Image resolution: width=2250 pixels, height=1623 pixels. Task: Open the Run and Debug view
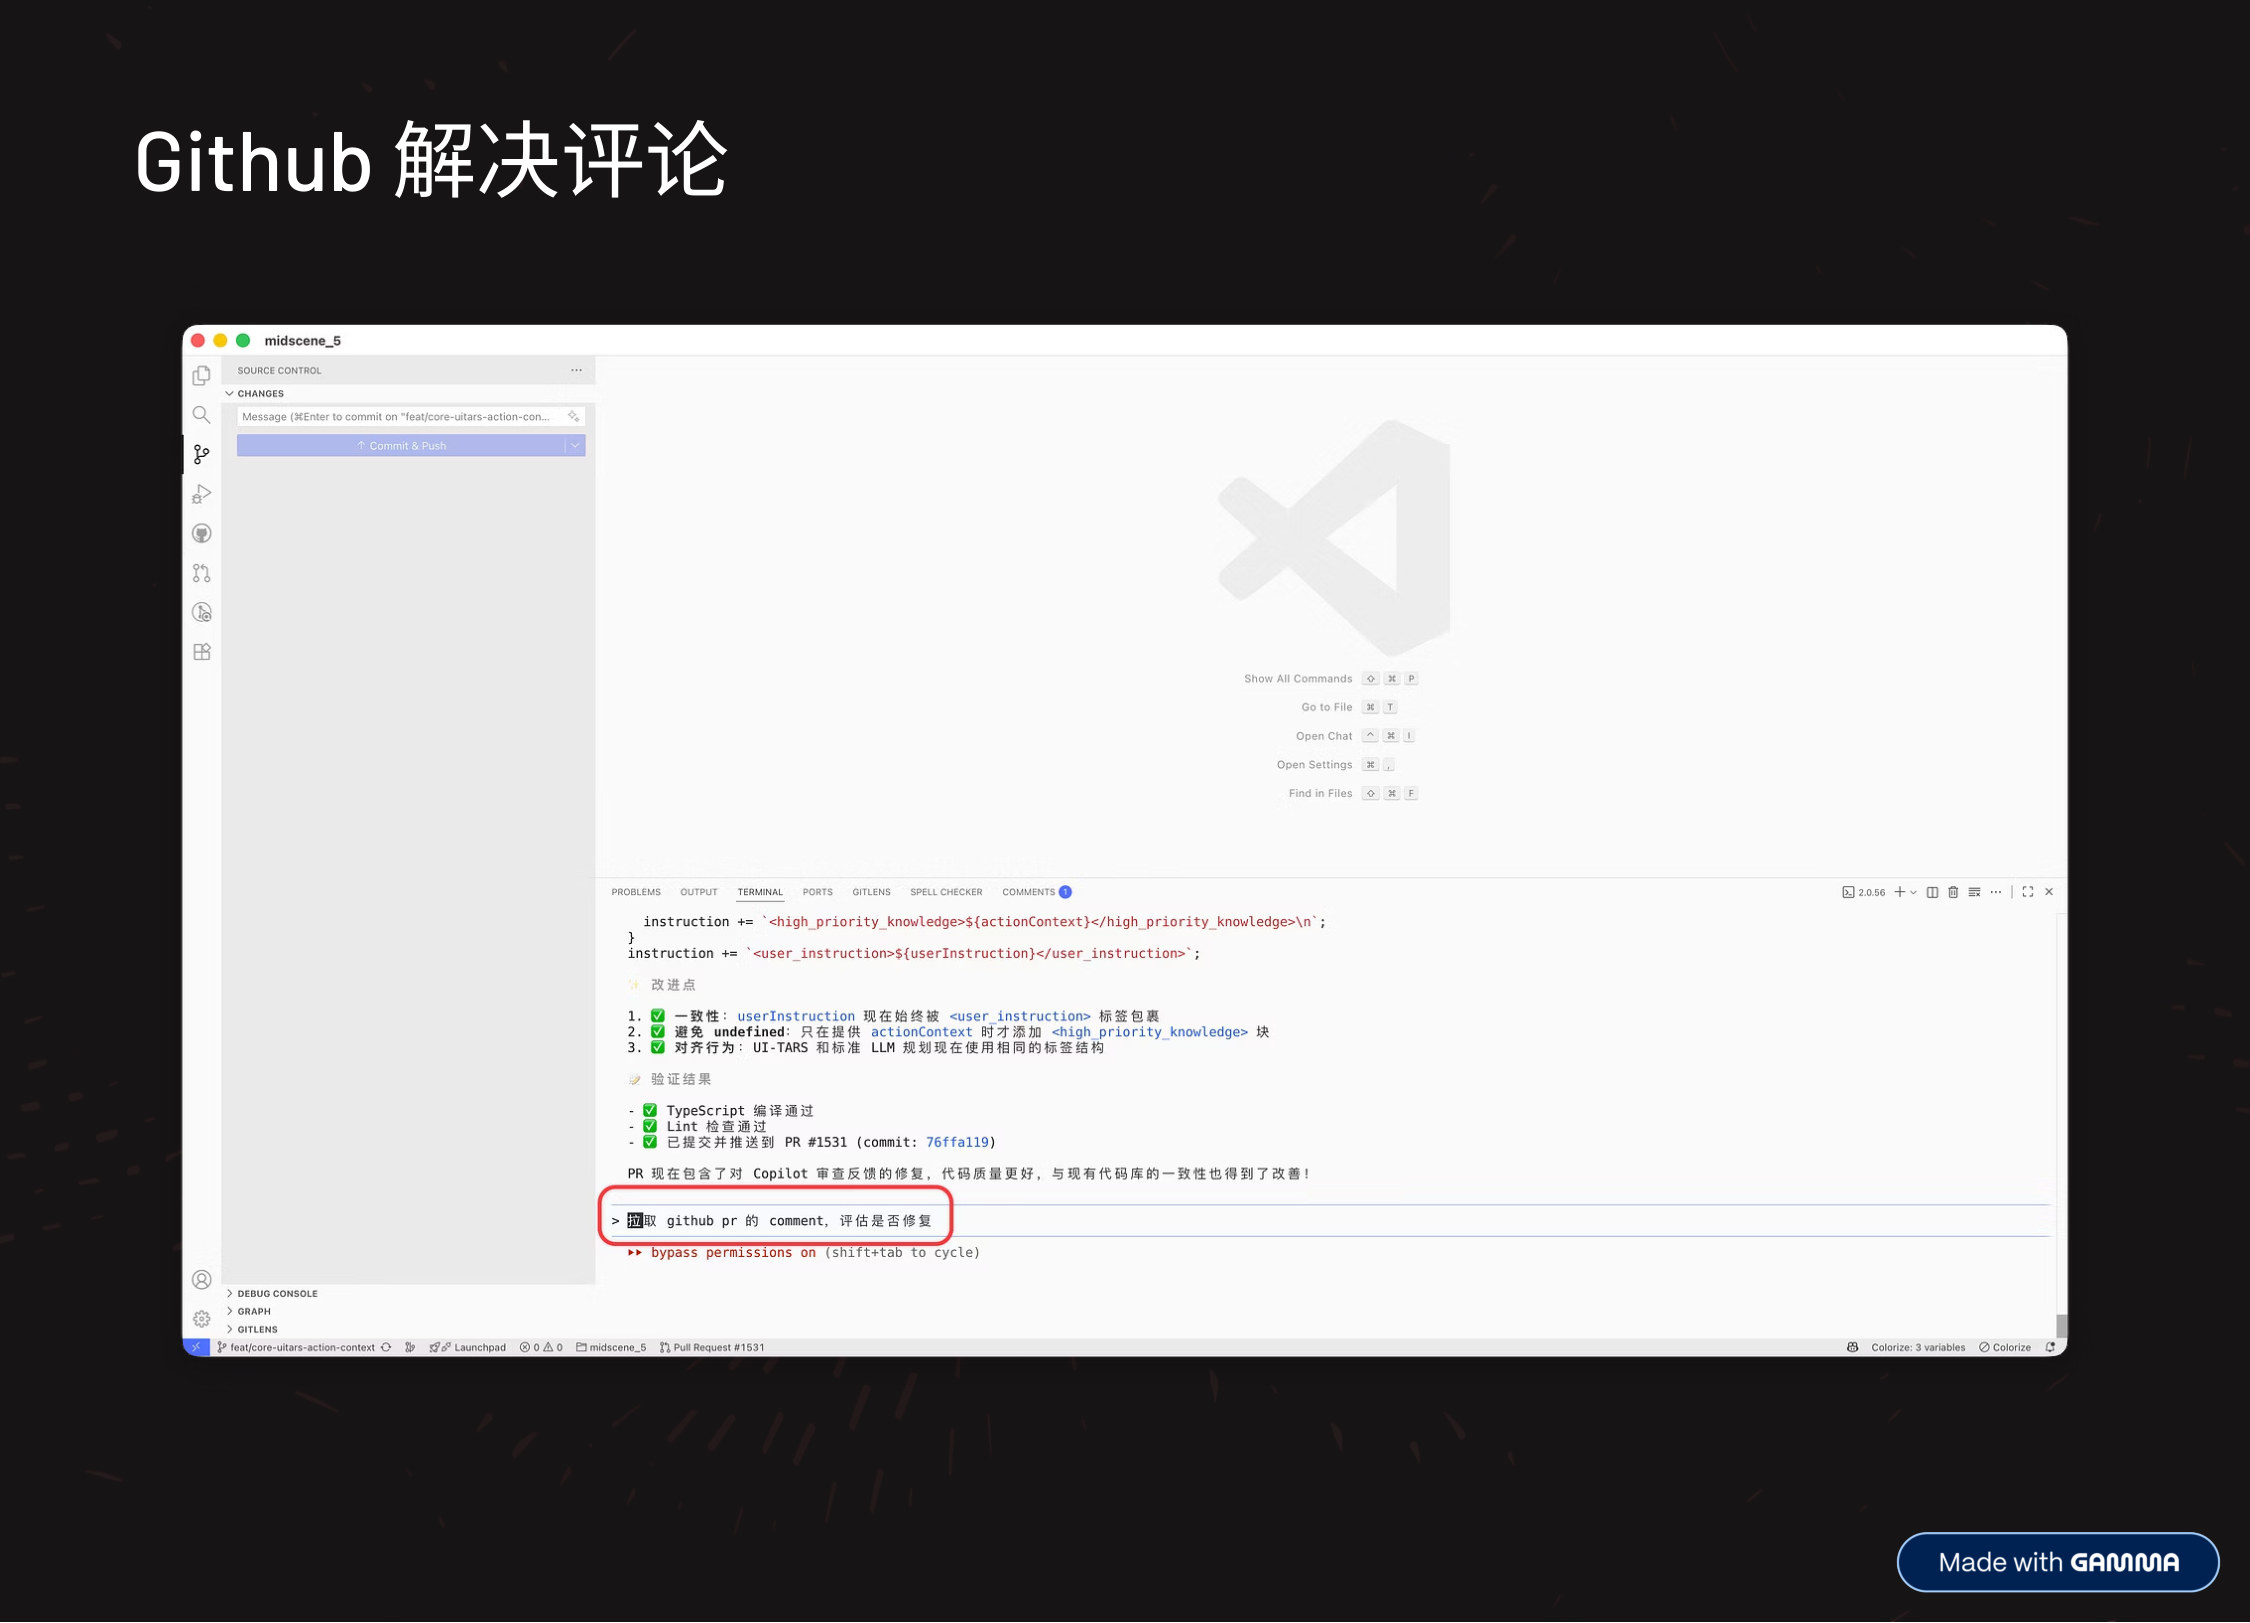click(x=202, y=494)
